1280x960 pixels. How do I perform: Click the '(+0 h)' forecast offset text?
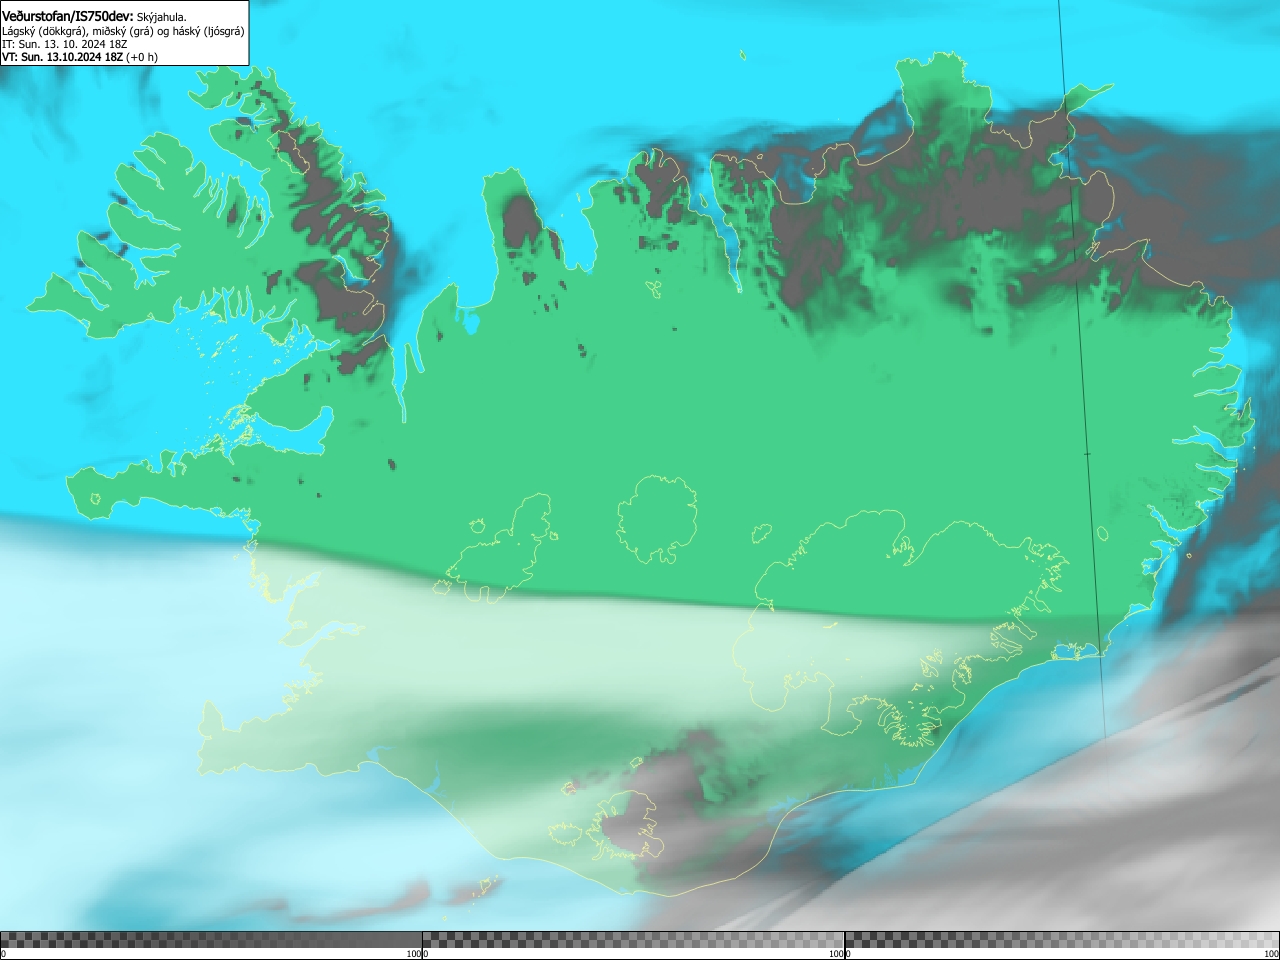pyautogui.click(x=141, y=57)
